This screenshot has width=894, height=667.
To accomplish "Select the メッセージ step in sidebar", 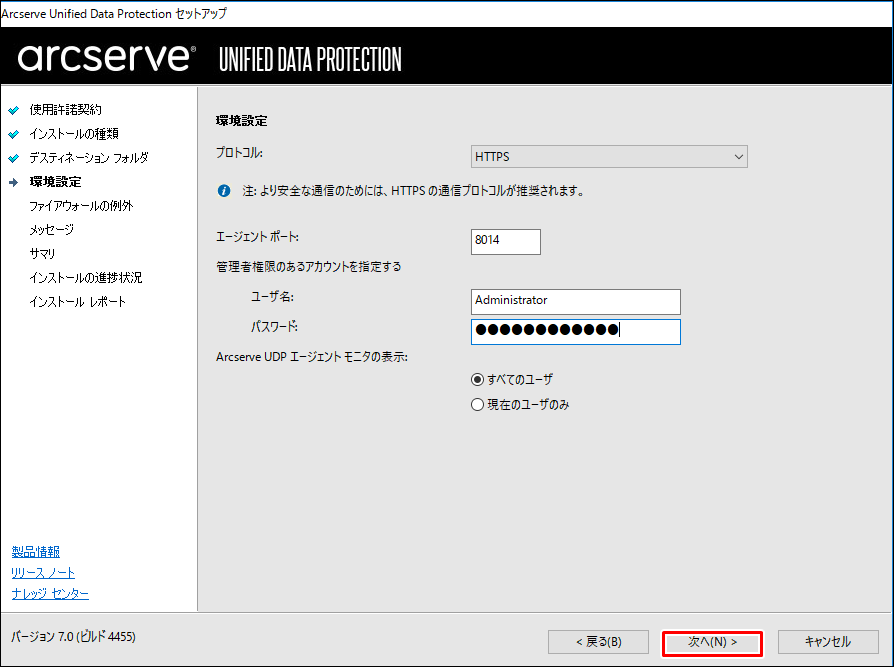I will click(x=51, y=230).
